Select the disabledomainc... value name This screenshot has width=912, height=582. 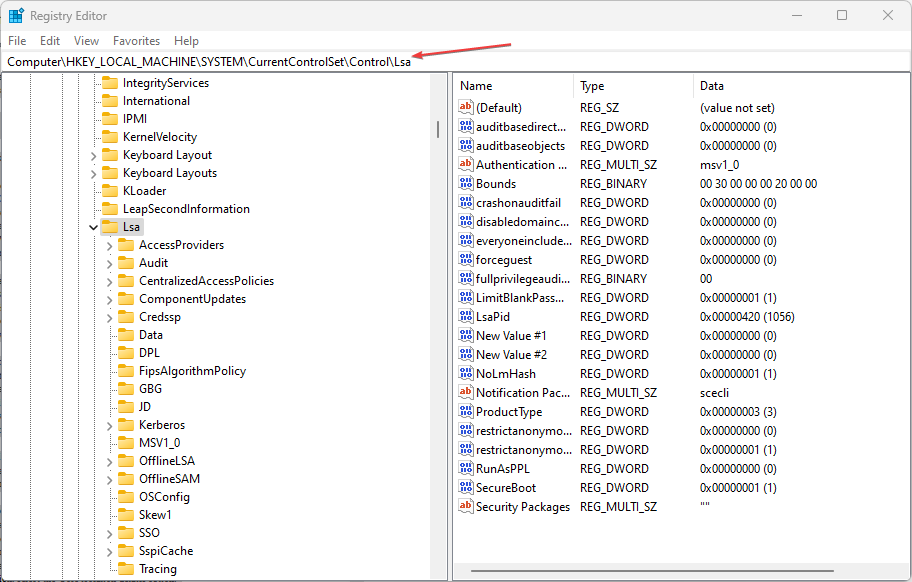pyautogui.click(x=522, y=222)
